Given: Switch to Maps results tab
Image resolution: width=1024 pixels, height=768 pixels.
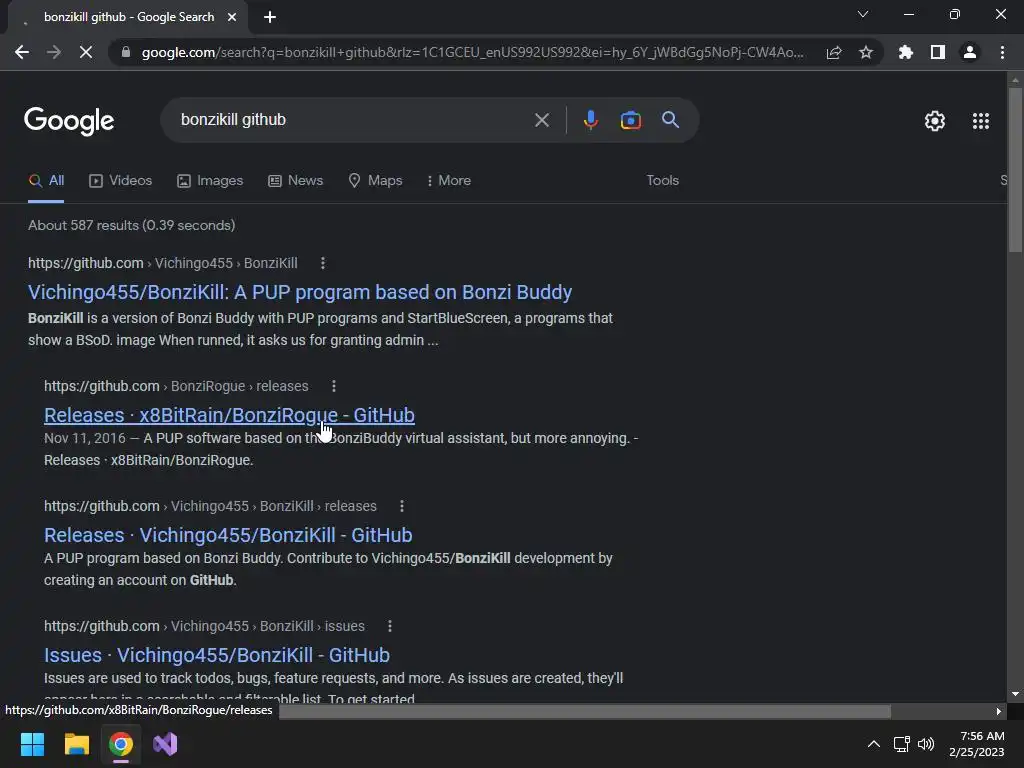Looking at the screenshot, I should (375, 181).
